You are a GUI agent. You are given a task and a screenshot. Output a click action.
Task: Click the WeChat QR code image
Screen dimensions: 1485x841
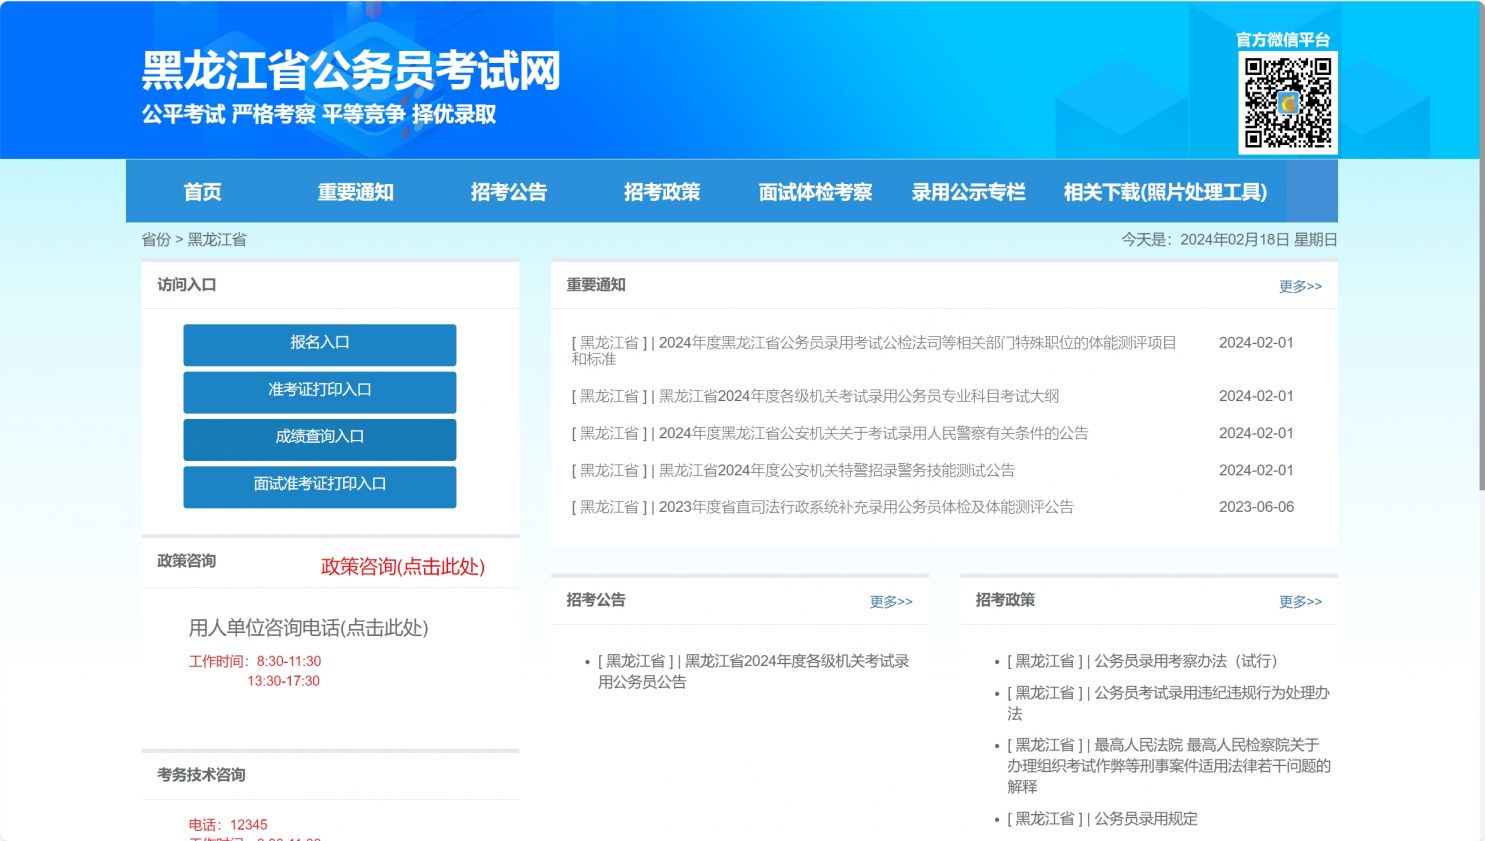pos(1288,103)
